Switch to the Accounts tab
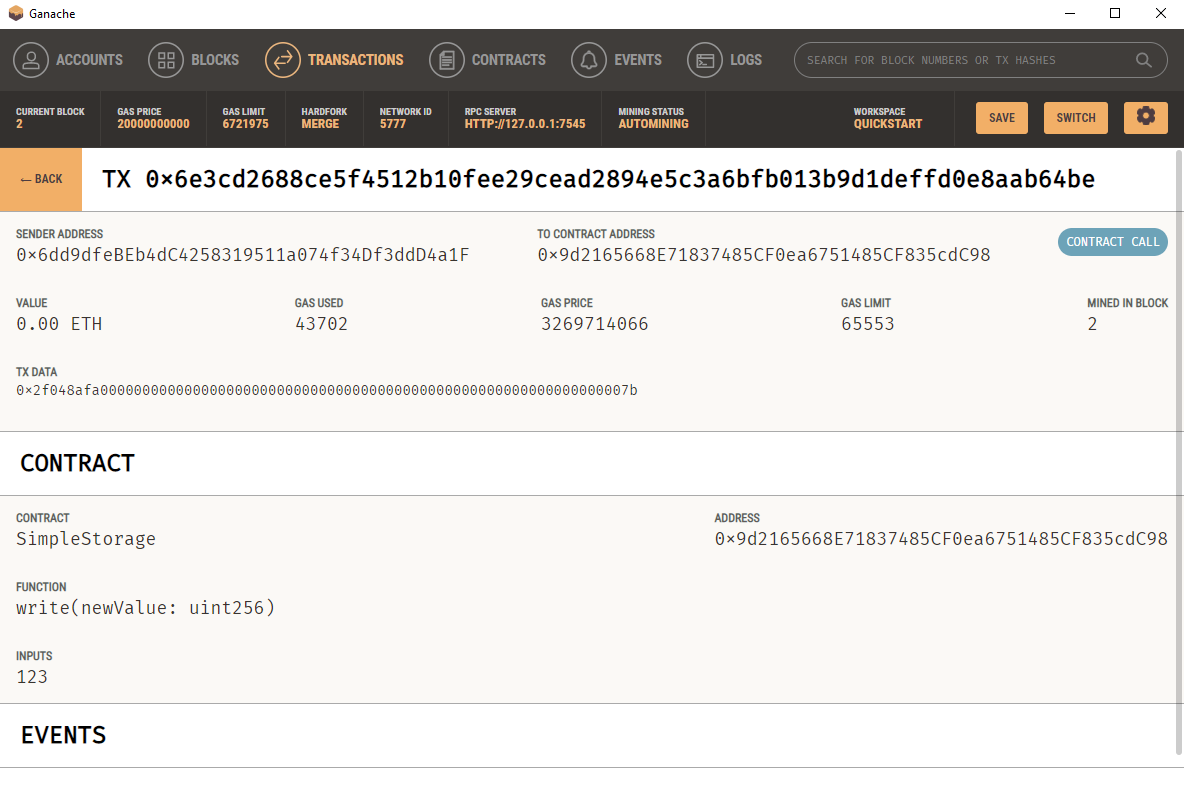Image resolution: width=1184 pixels, height=786 pixels. coord(88,60)
